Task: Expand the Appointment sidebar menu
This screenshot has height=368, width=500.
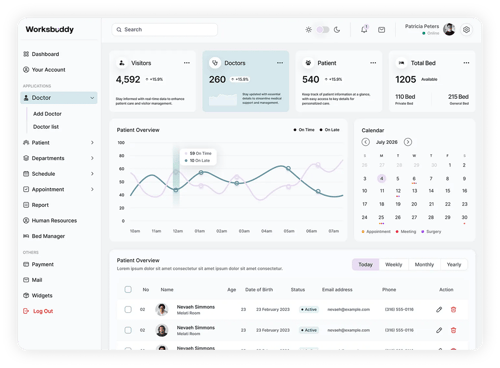Action: click(x=92, y=189)
